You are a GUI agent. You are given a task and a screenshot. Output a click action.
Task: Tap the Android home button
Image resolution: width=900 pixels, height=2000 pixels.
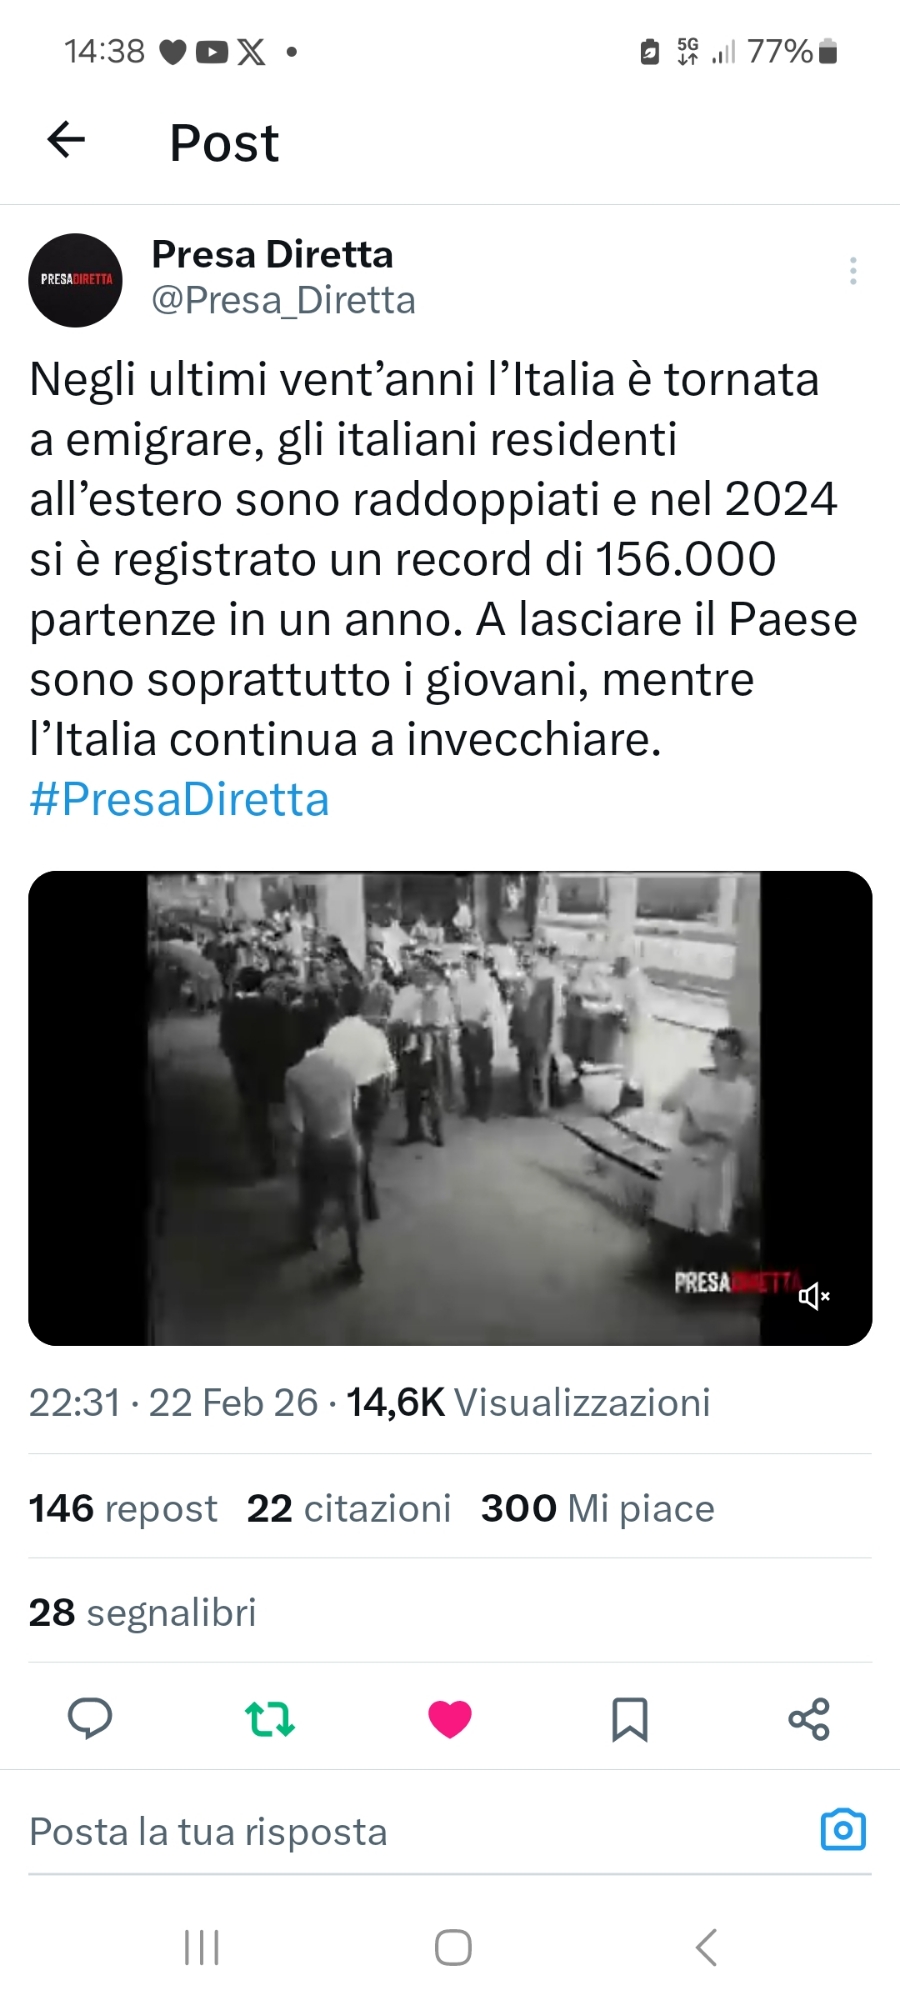click(x=453, y=1947)
